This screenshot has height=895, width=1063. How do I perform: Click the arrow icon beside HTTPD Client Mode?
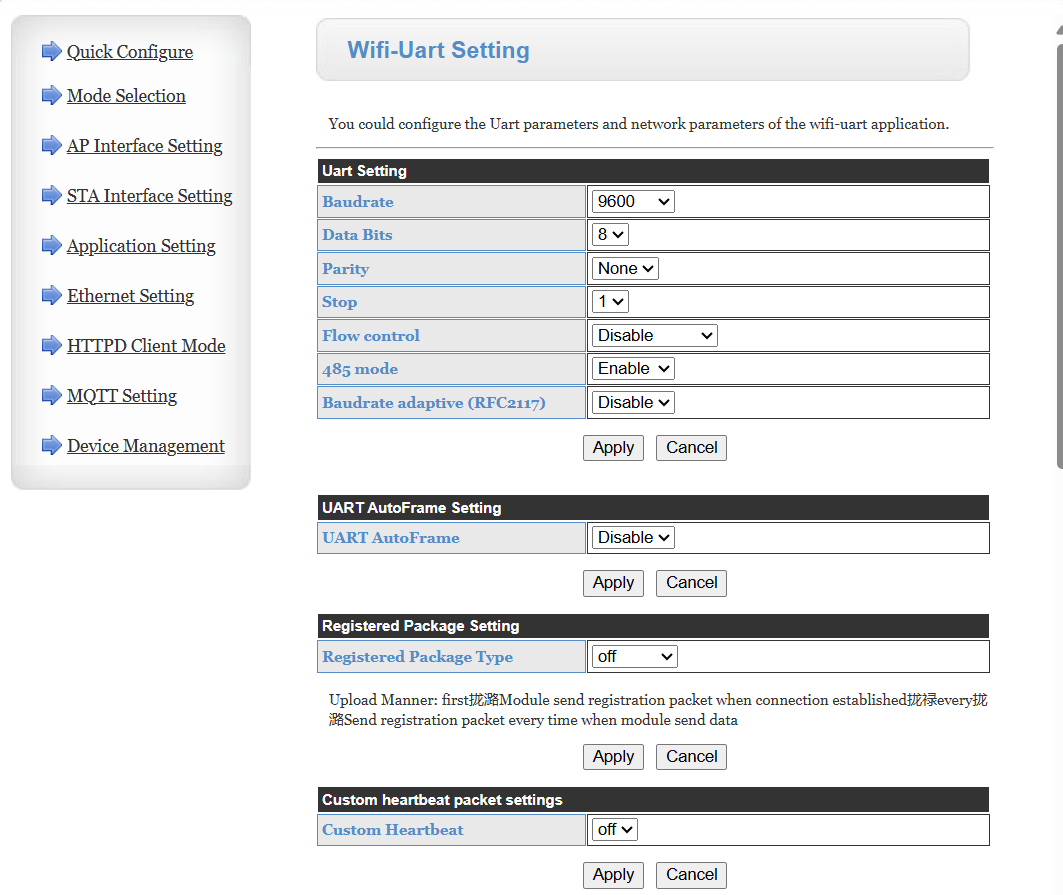coord(52,345)
